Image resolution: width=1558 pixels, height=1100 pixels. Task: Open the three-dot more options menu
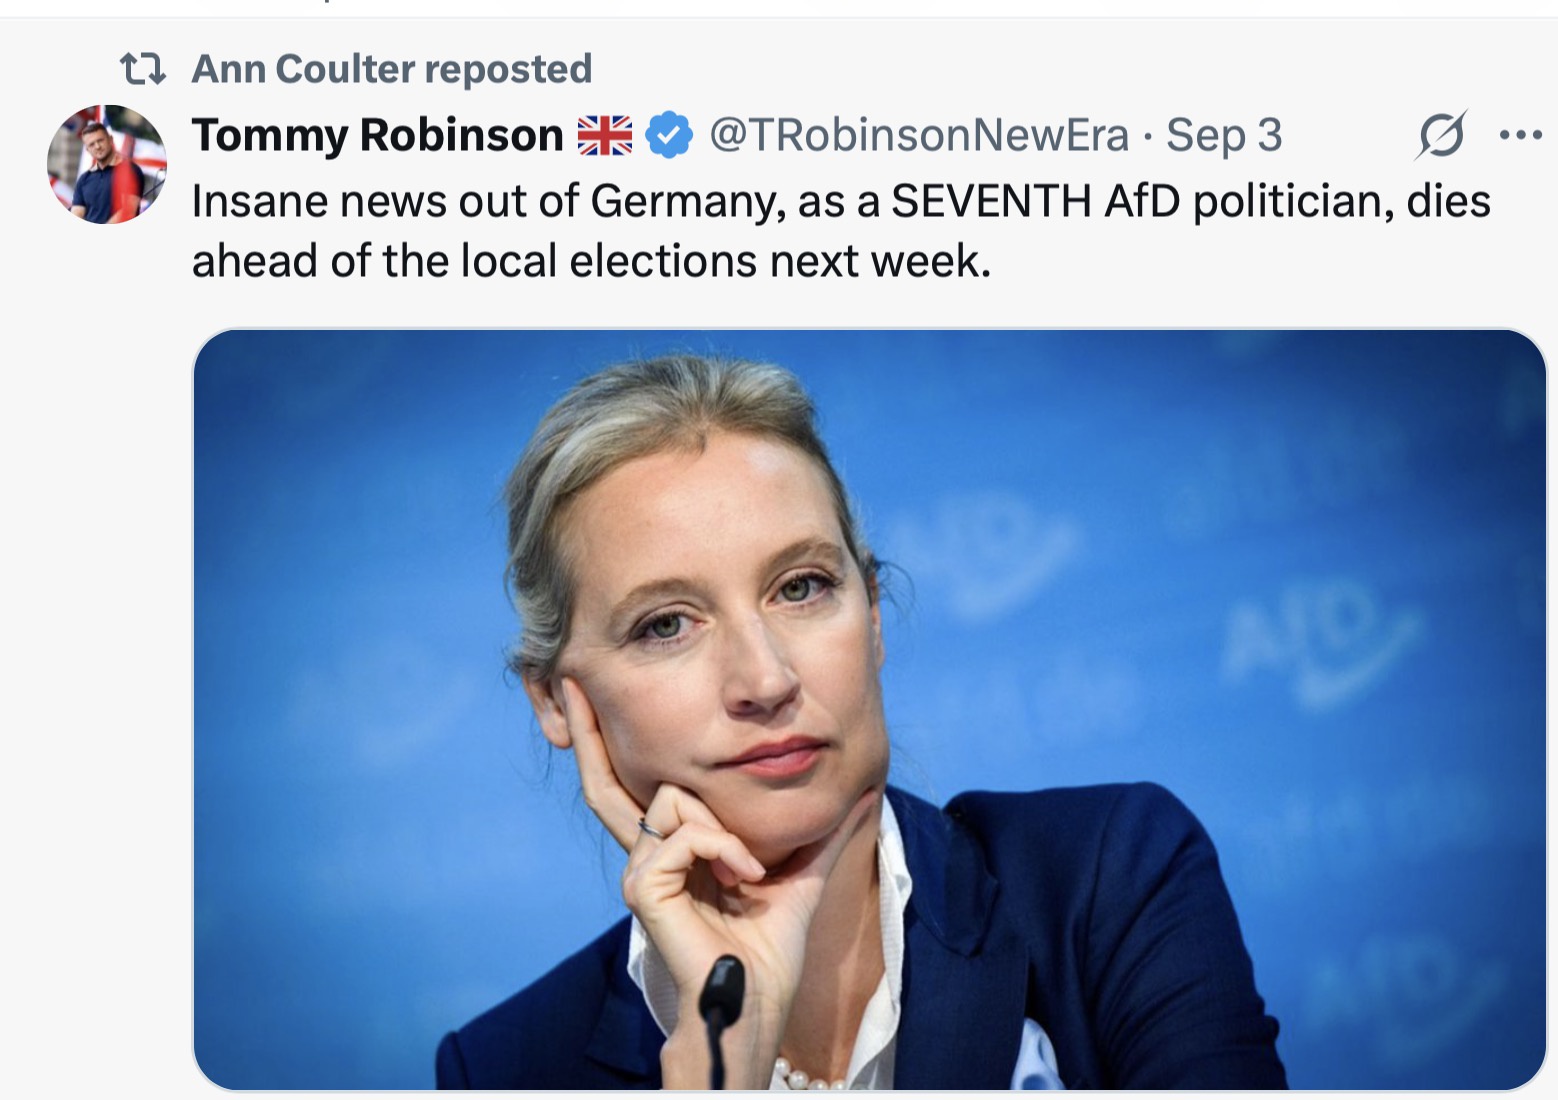click(x=1520, y=135)
